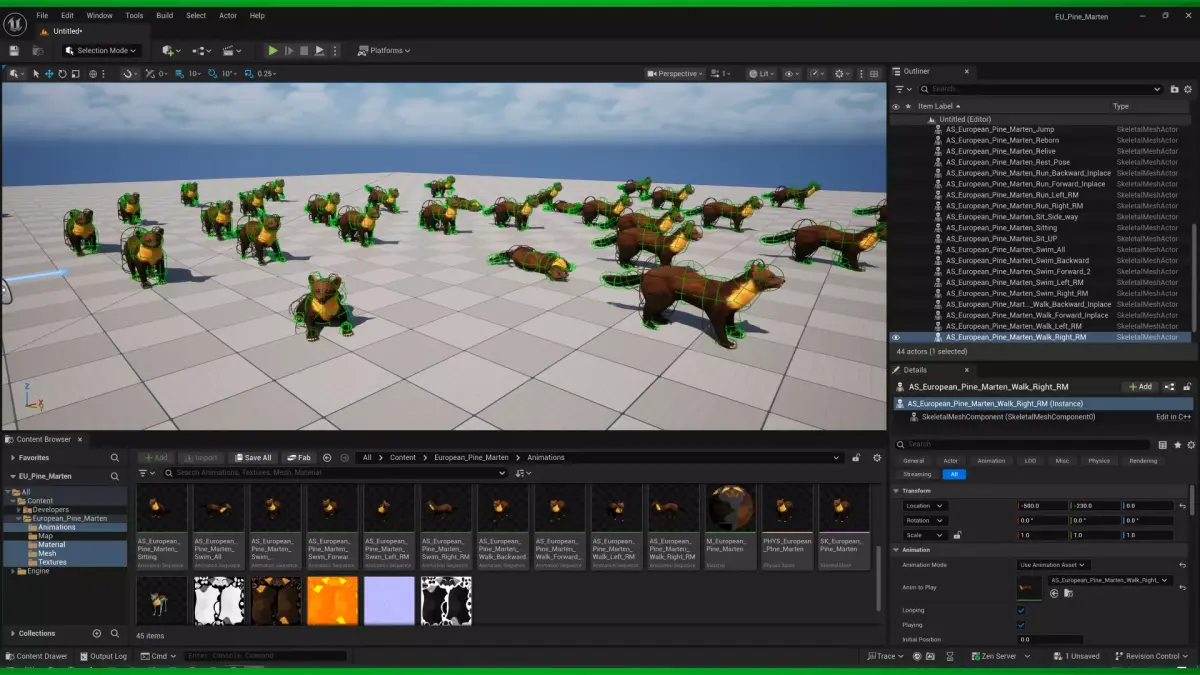
Task: Open the Platforms dropdown
Action: click(385, 50)
